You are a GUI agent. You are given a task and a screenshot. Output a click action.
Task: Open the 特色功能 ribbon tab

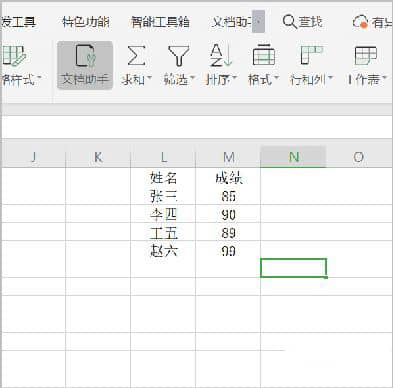[85, 22]
